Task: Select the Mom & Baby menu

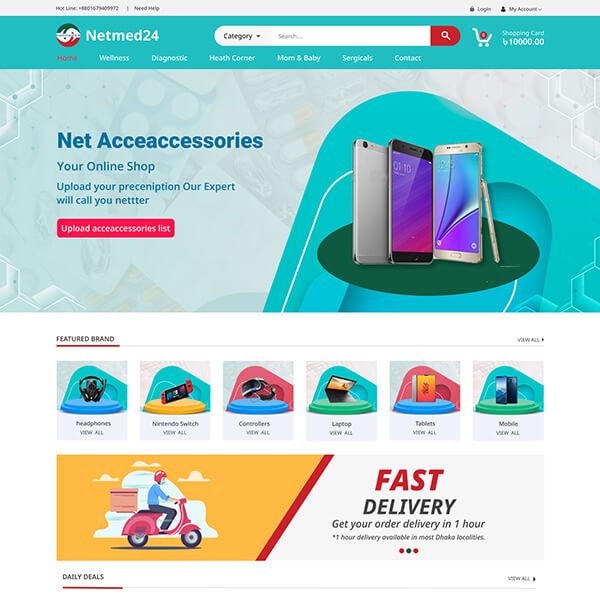Action: click(298, 58)
